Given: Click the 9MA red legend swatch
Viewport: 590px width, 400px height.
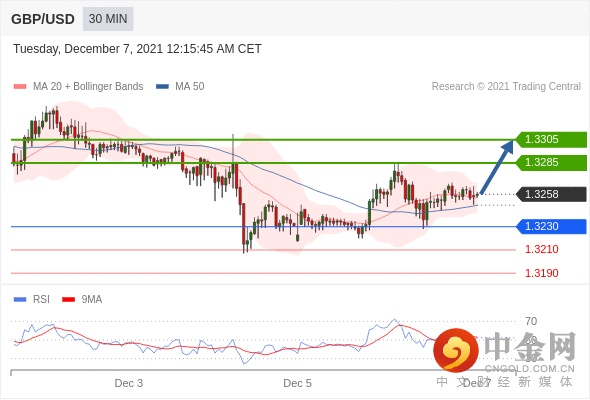Looking at the screenshot, I should tap(68, 300).
